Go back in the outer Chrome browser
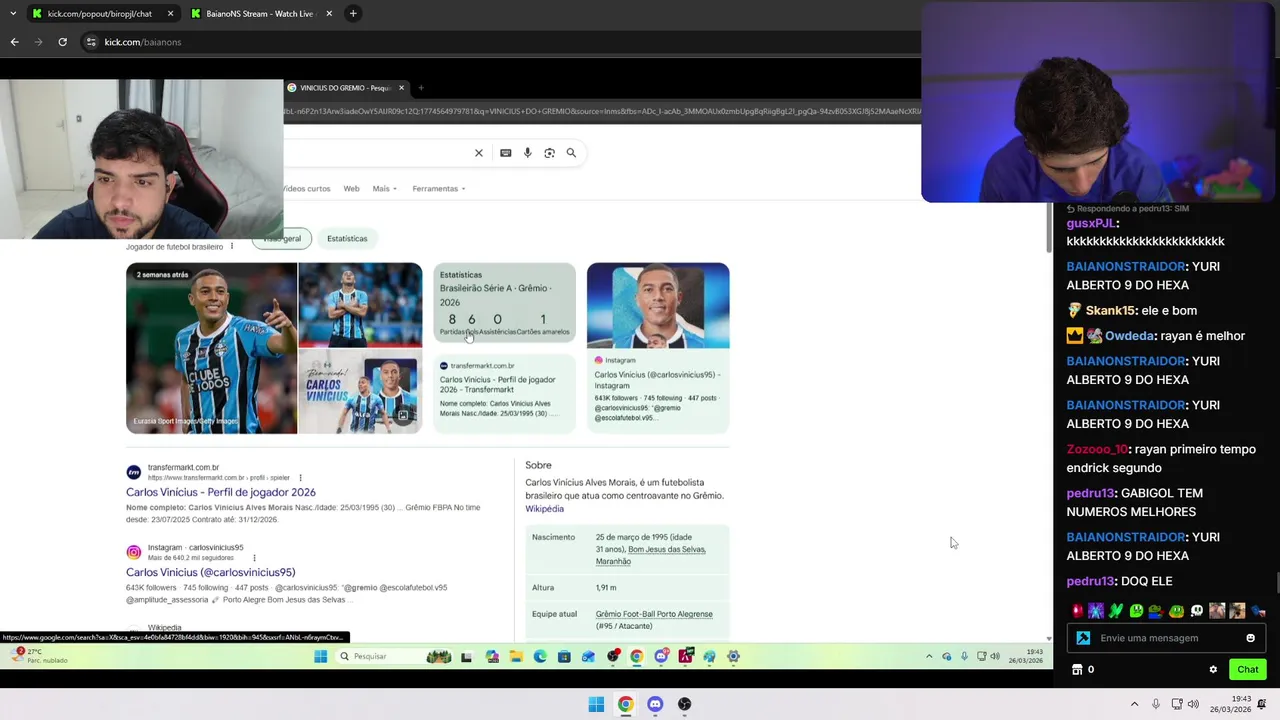Screen dimensions: 1280x720 click(14, 42)
